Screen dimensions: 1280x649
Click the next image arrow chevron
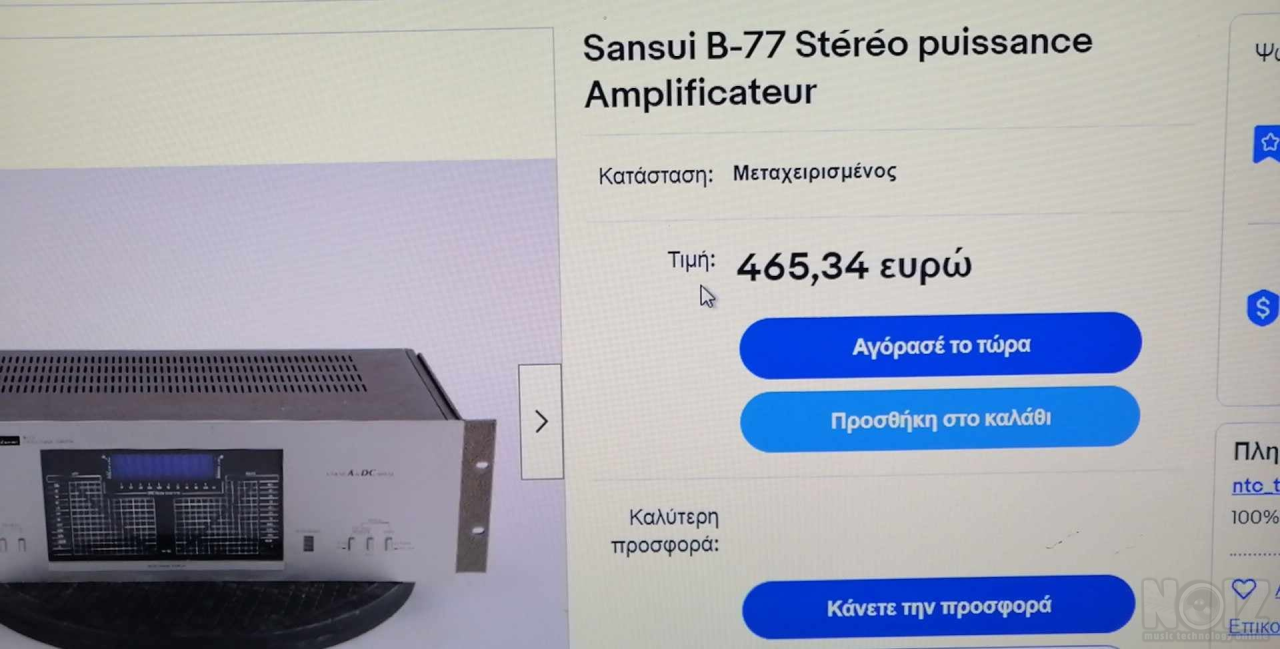pos(541,422)
